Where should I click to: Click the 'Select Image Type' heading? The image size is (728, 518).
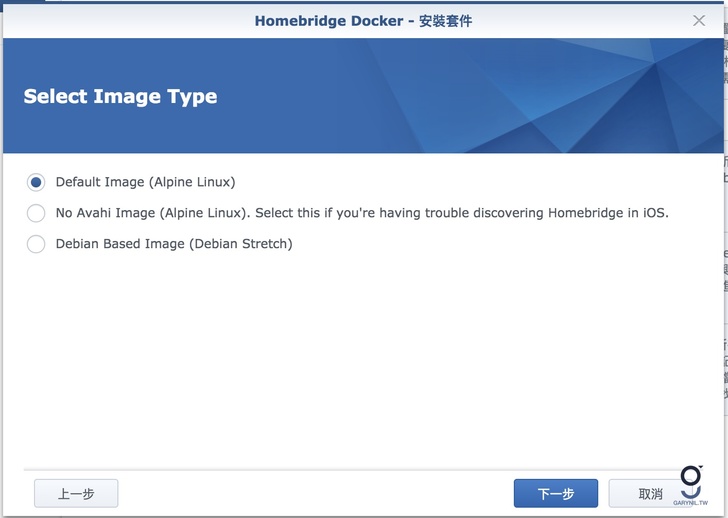tap(120, 97)
